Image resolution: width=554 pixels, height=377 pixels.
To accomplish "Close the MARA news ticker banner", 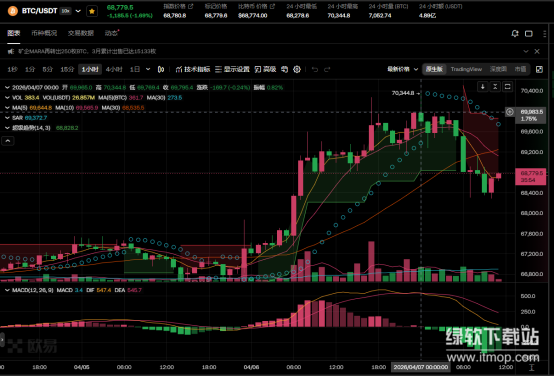I will 537,51.
